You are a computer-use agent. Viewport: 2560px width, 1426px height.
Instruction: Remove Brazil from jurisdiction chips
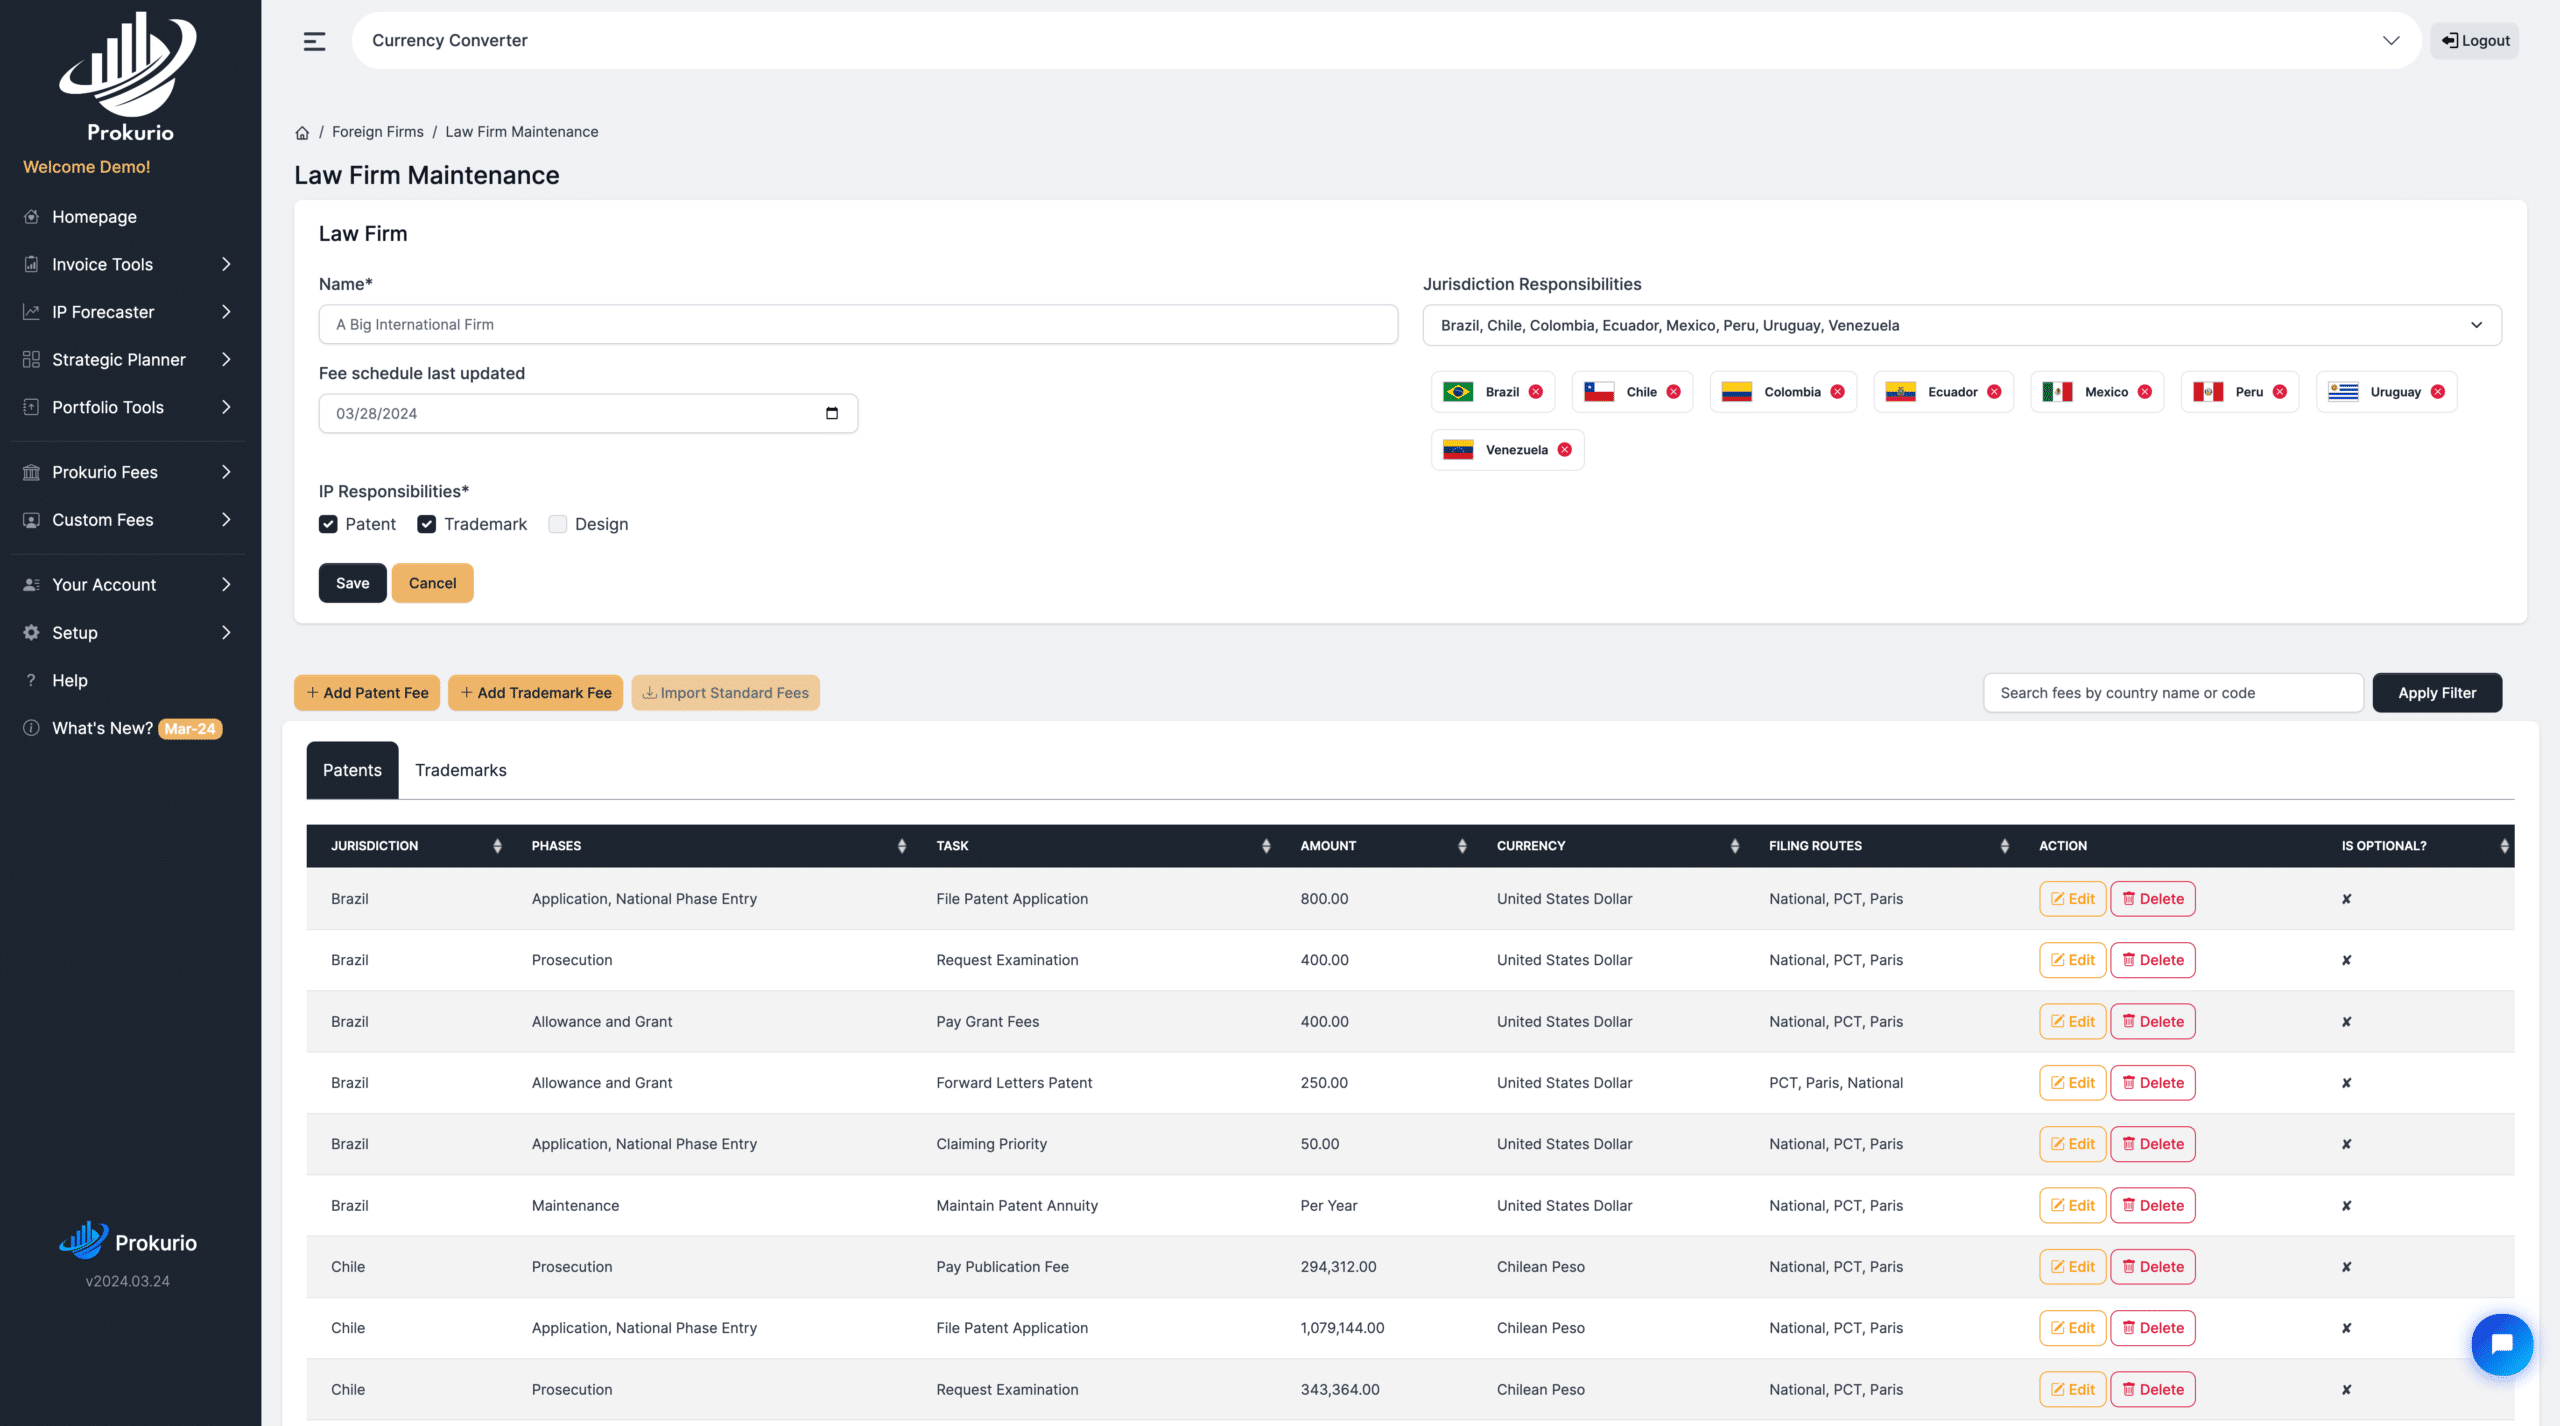tap(1536, 392)
